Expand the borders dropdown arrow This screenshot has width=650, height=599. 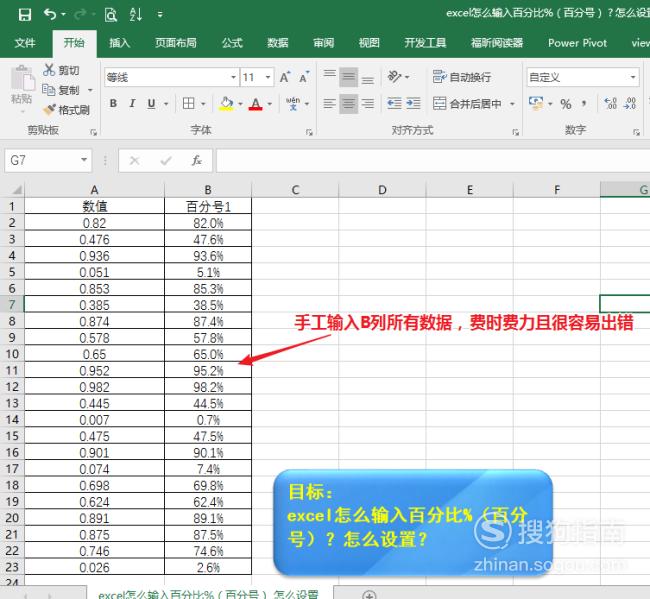[x=204, y=104]
